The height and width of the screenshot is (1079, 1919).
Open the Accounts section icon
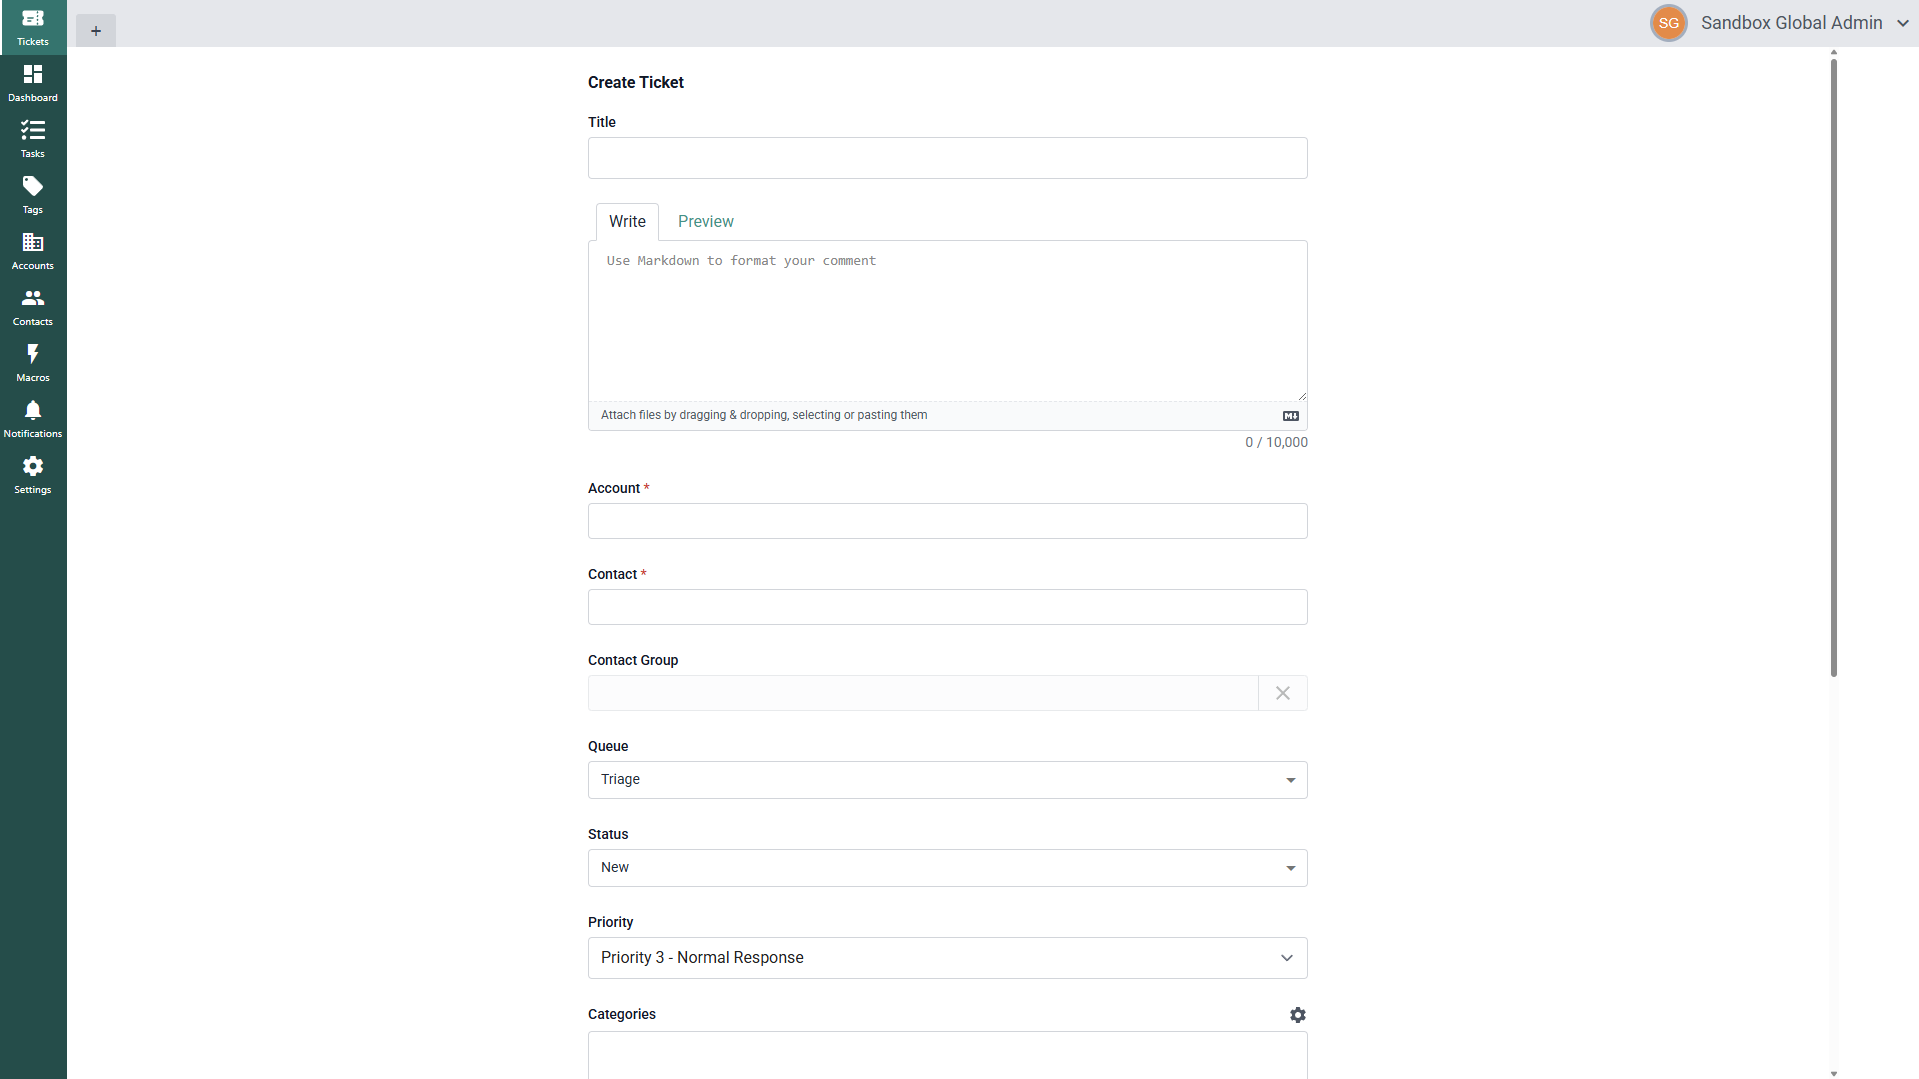point(33,251)
